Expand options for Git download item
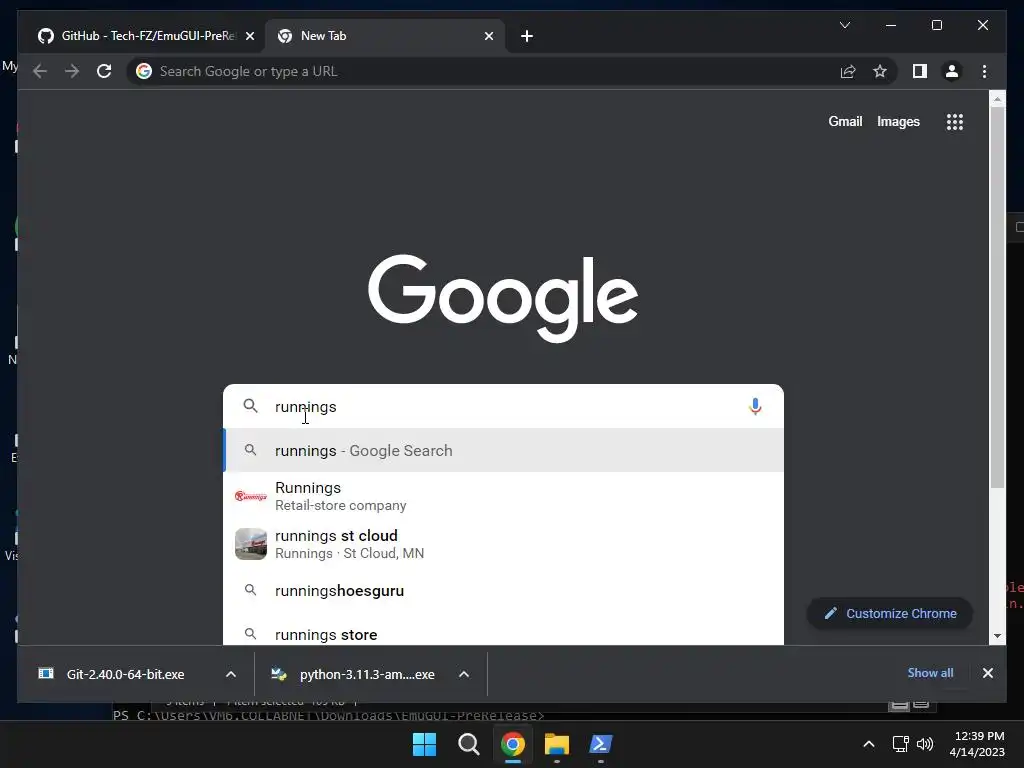The width and height of the screenshot is (1024, 768). click(x=231, y=674)
